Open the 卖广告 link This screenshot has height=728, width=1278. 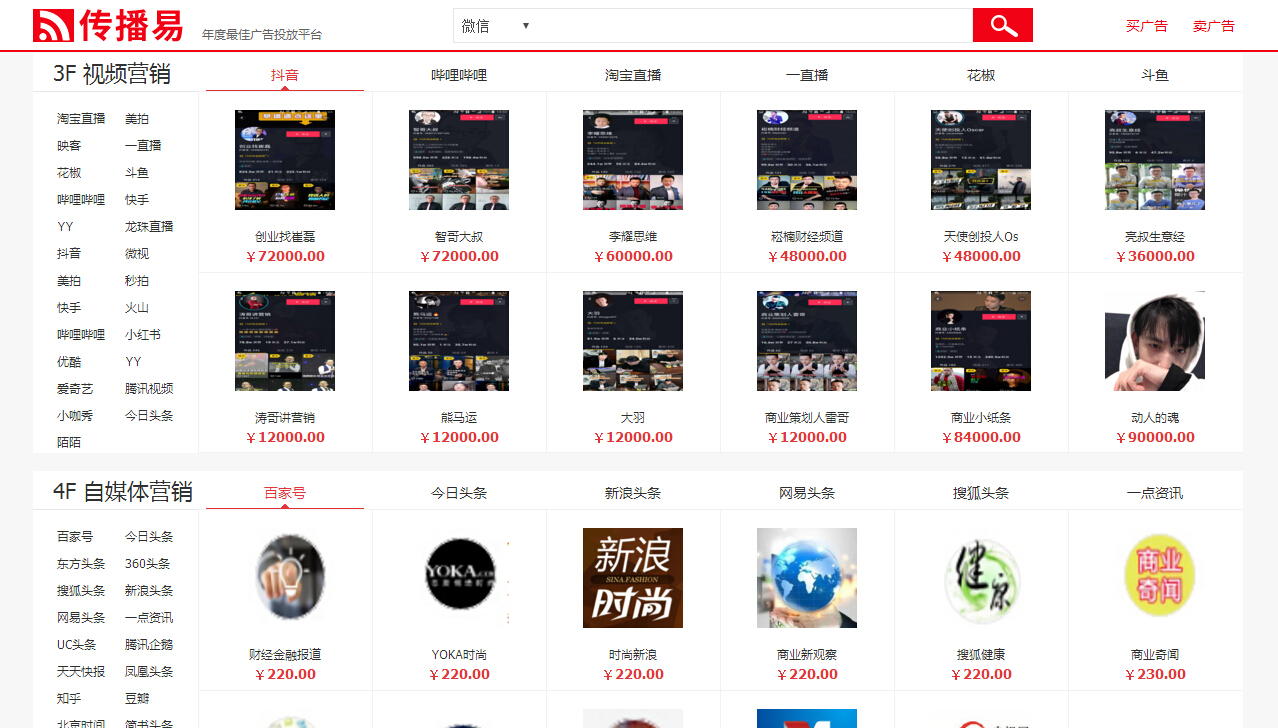coord(1213,26)
